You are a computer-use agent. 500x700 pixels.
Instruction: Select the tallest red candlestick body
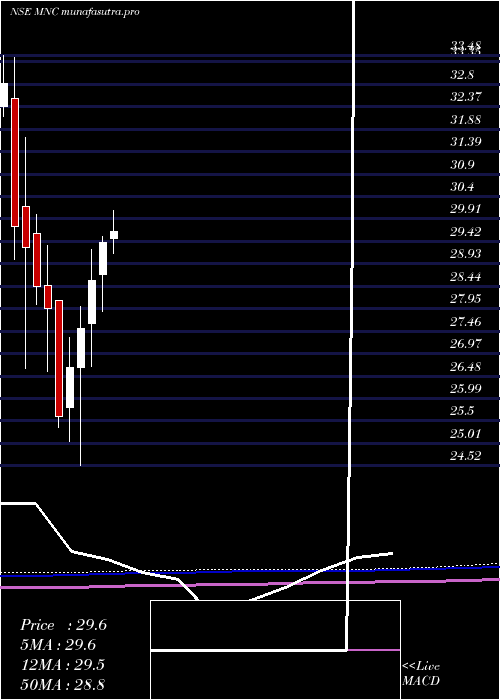[15, 162]
